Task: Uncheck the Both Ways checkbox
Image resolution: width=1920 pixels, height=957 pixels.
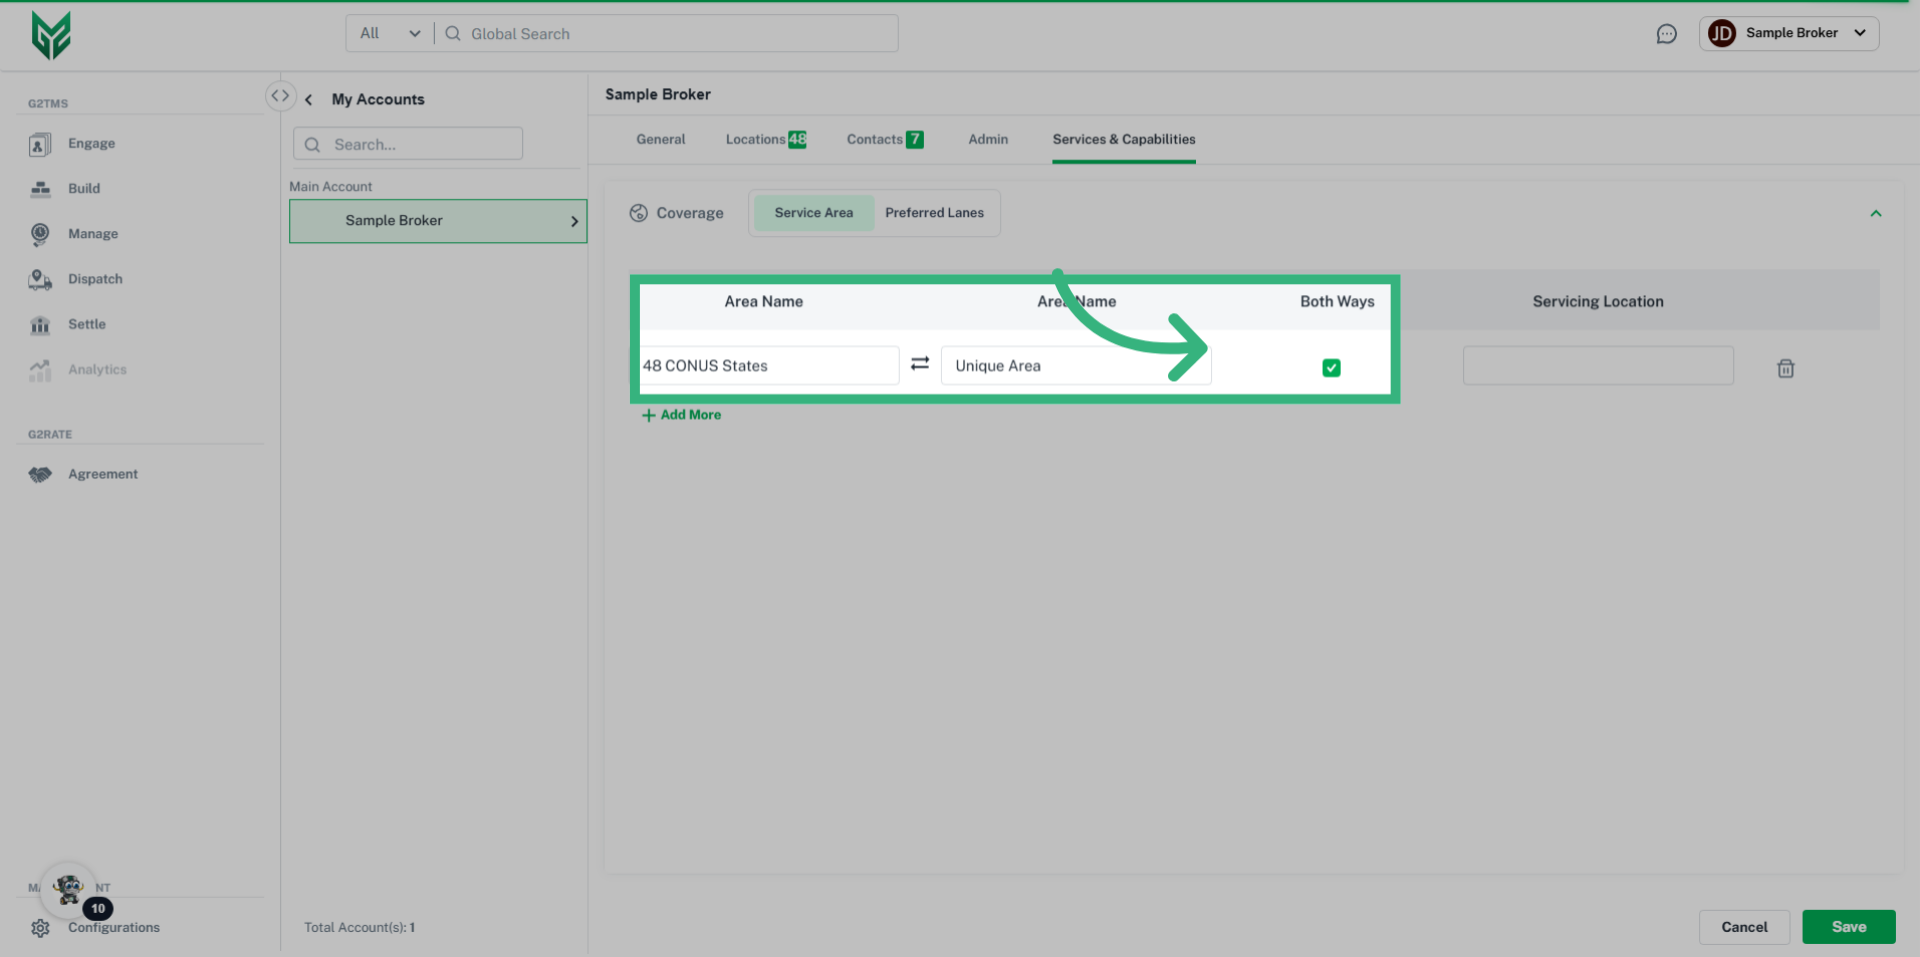Action: (1331, 368)
